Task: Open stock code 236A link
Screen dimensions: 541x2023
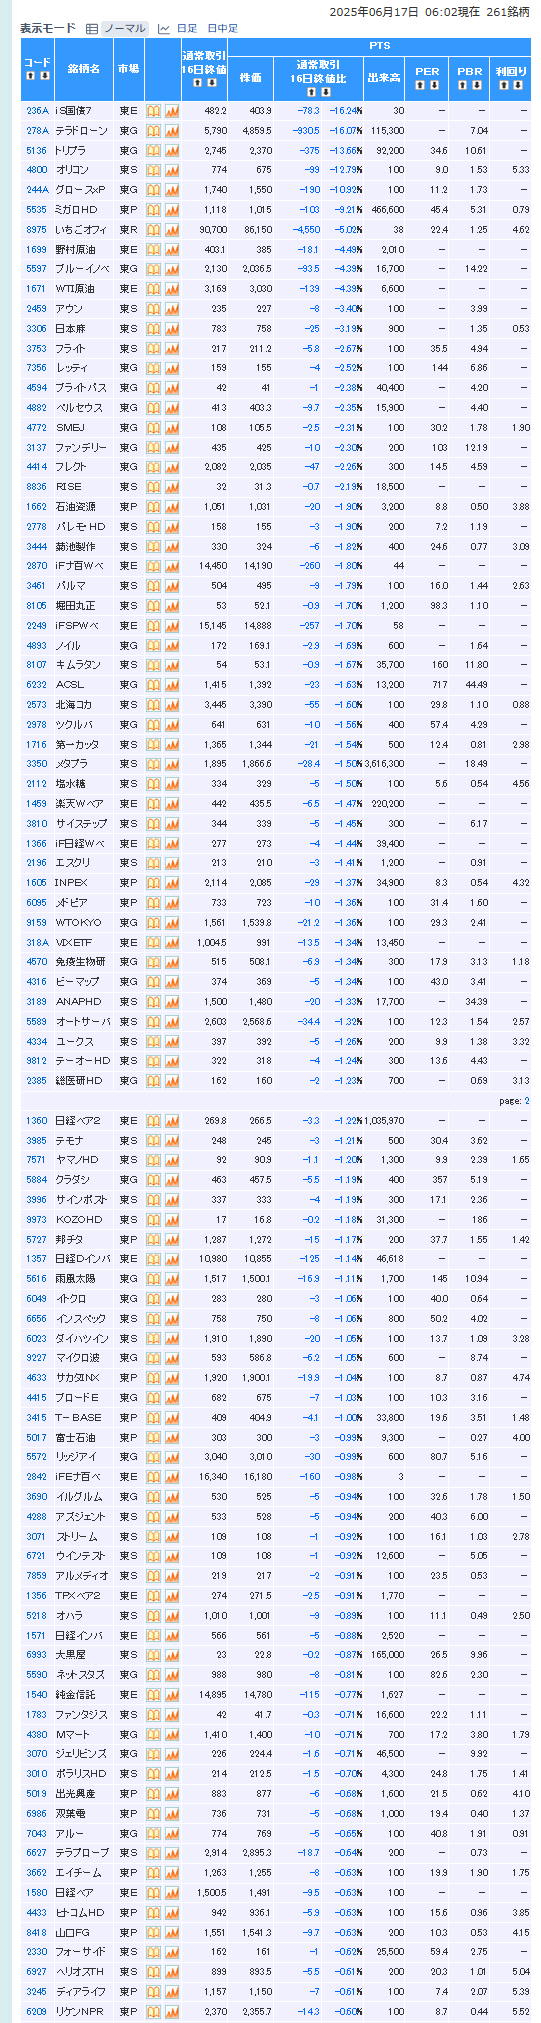Action: [37, 111]
